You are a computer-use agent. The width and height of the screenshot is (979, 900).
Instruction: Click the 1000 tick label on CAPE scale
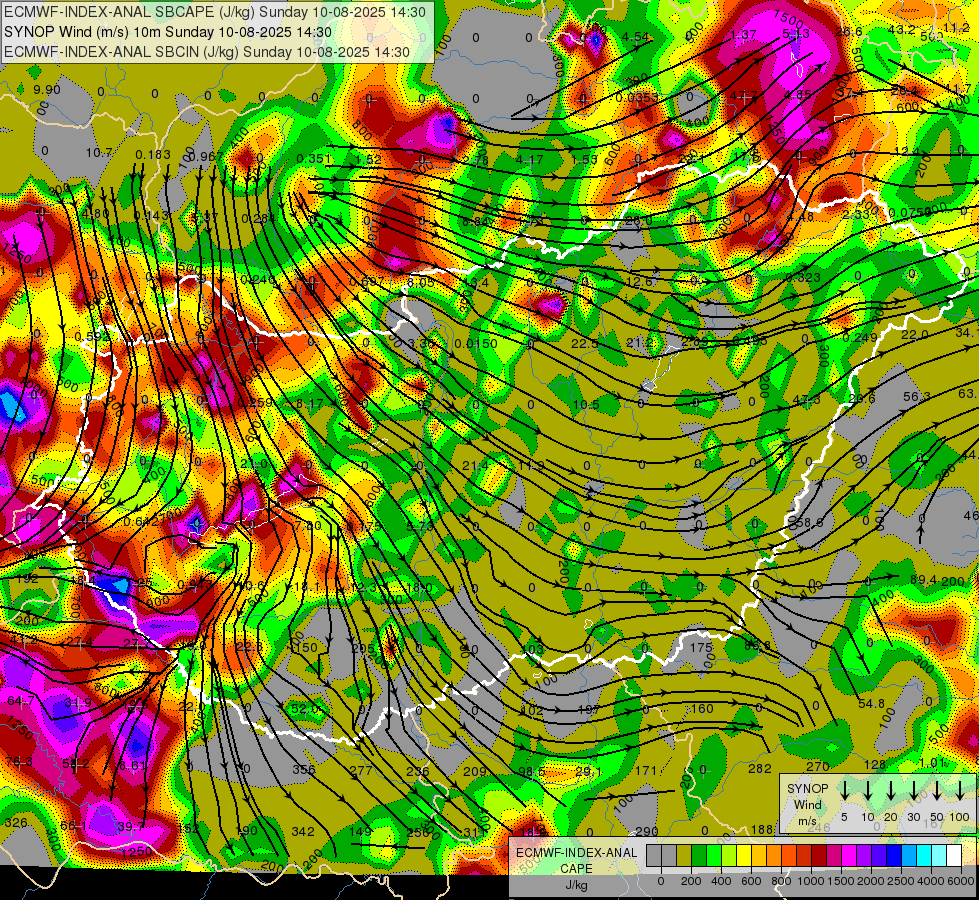[811, 881]
